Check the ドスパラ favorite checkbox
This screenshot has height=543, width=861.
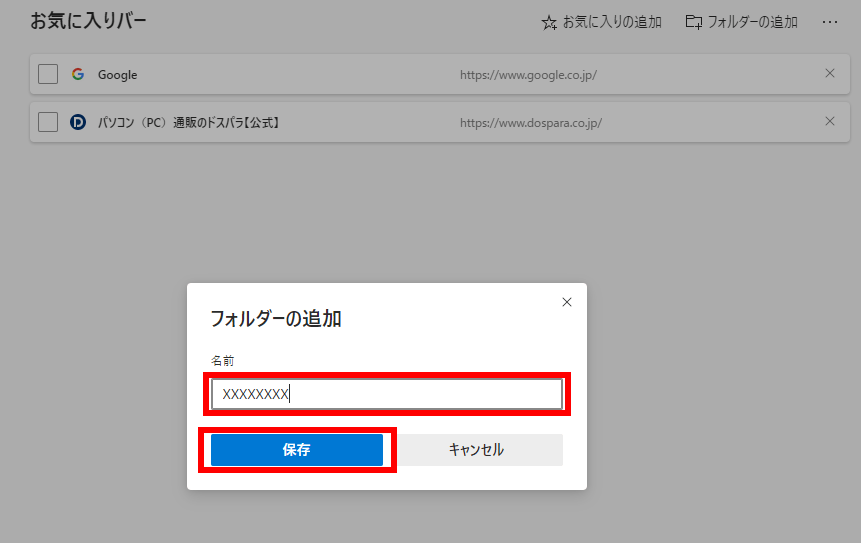click(48, 122)
